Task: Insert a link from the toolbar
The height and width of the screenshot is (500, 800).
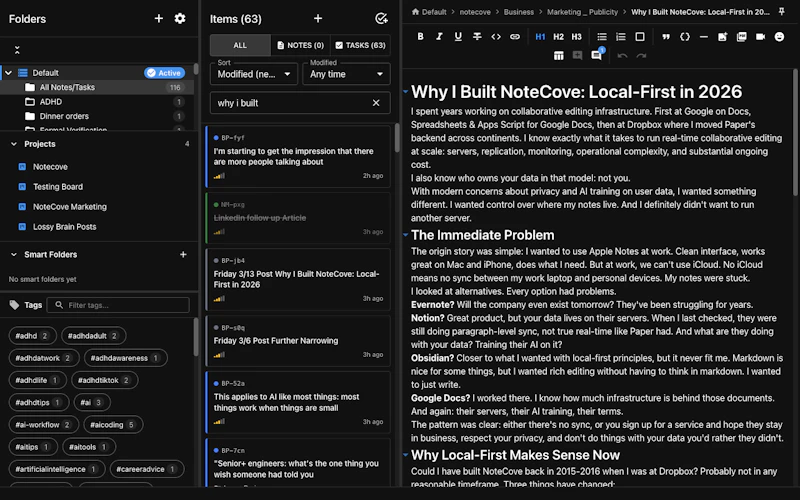Action: click(x=515, y=36)
